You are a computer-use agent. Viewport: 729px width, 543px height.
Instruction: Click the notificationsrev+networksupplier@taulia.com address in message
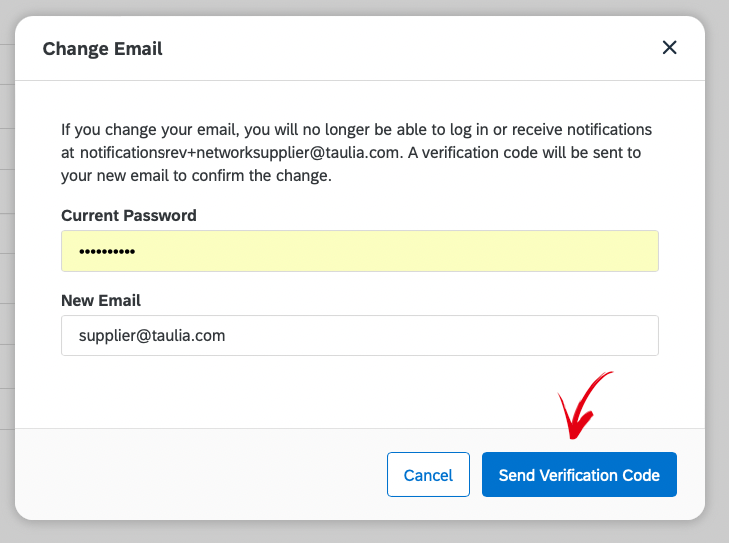239,152
